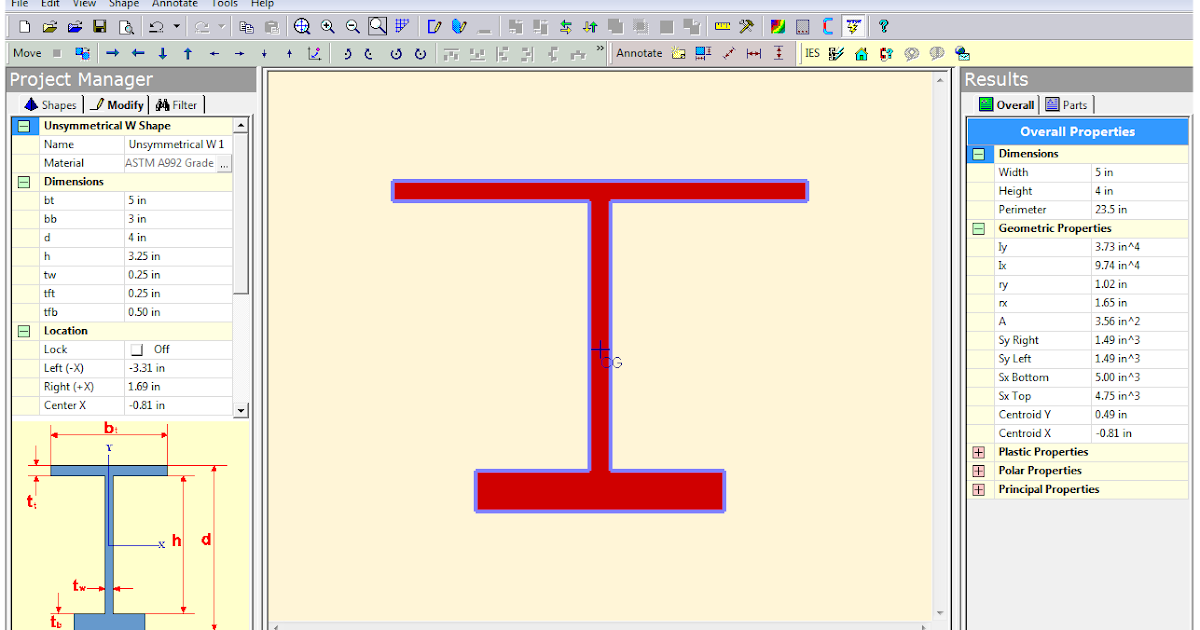Click the Save icon
Viewport: 1200px width, 630px height.
[99, 27]
